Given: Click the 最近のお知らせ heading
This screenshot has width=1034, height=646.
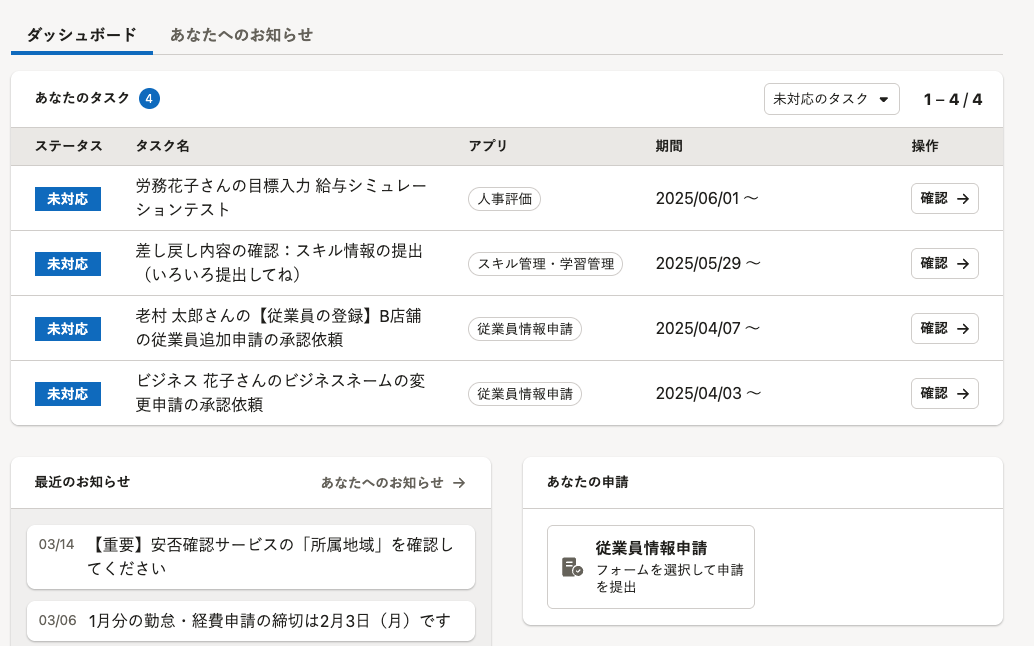Looking at the screenshot, I should 82,482.
